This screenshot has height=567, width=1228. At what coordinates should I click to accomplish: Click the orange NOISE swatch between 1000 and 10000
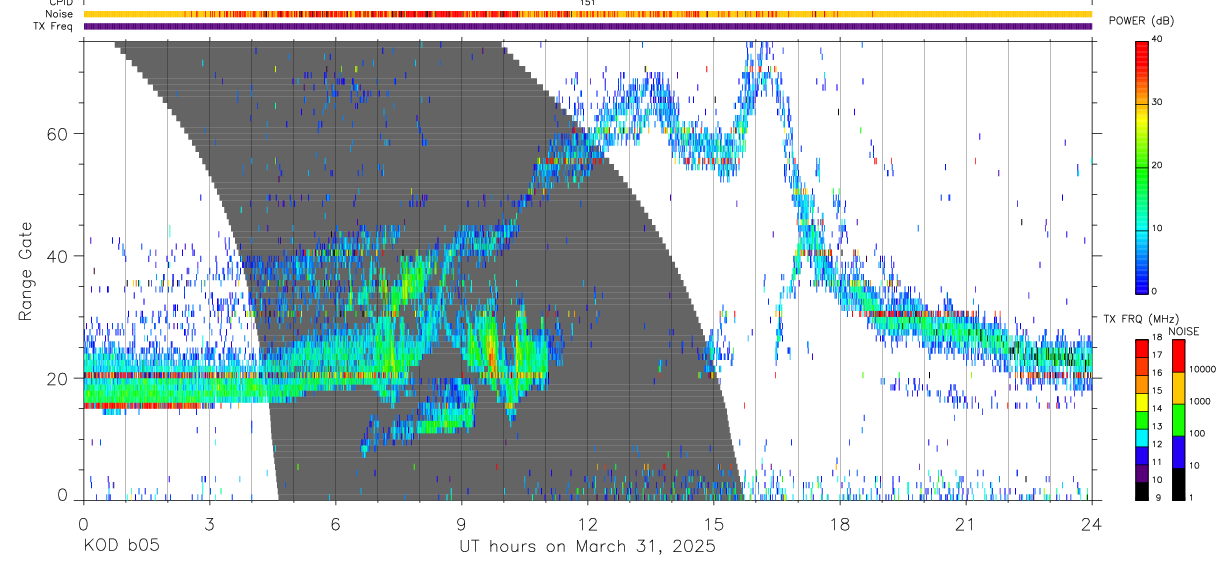click(1179, 388)
